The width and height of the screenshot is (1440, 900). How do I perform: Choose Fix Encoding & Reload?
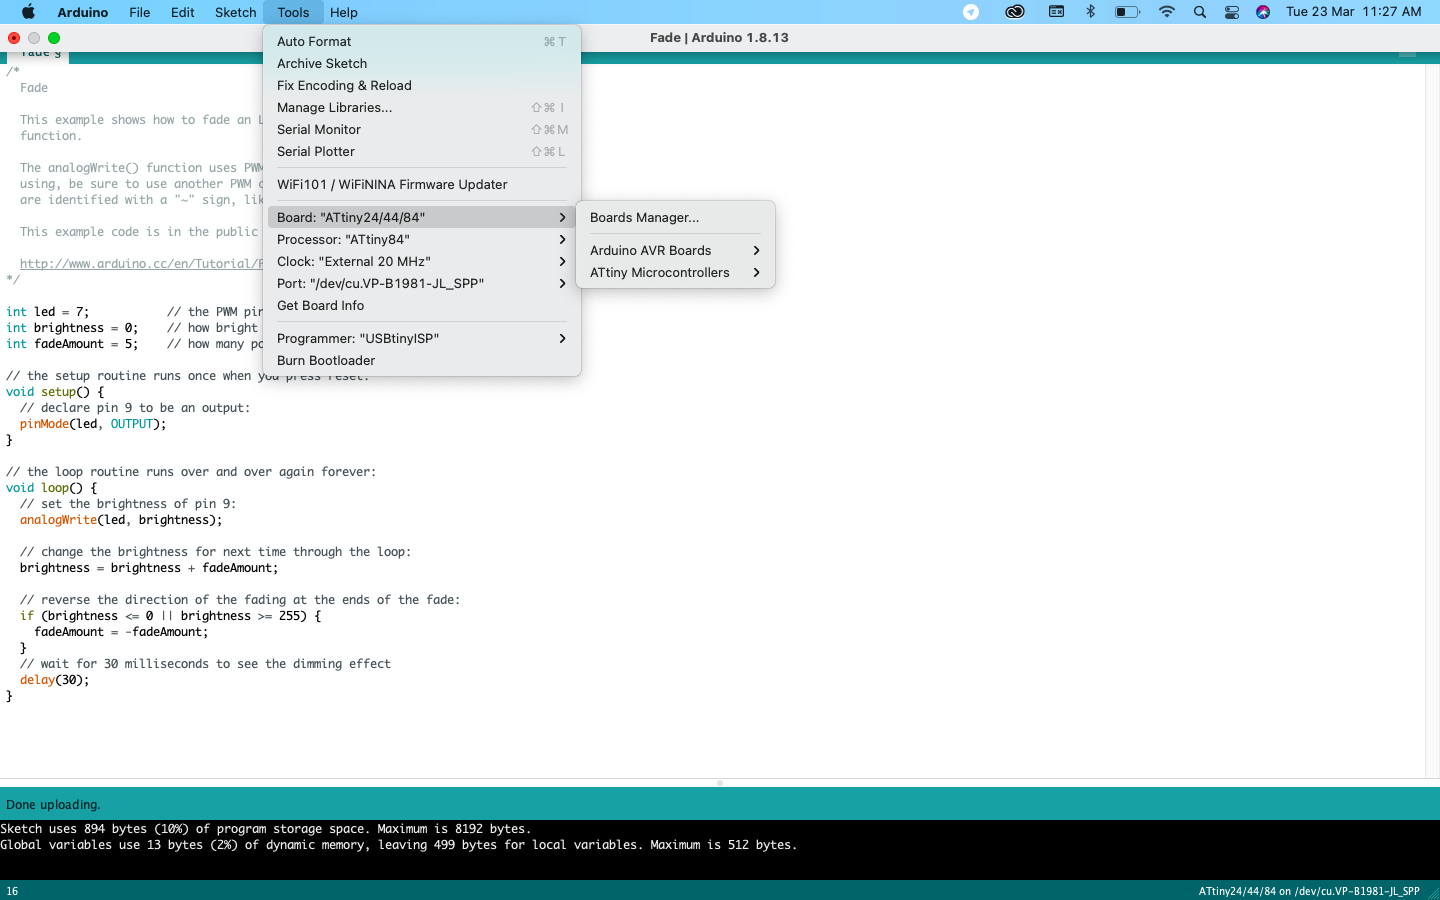[x=422, y=85]
